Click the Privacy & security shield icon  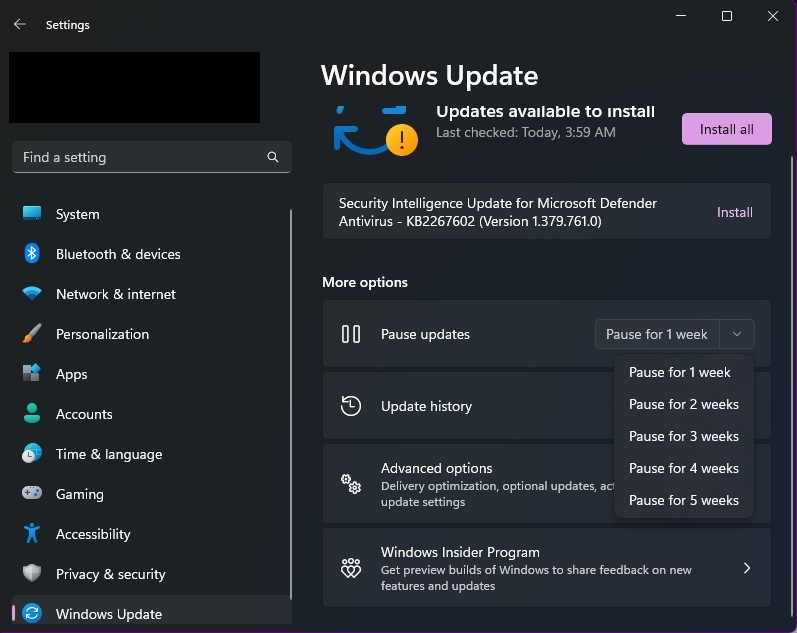coord(32,573)
